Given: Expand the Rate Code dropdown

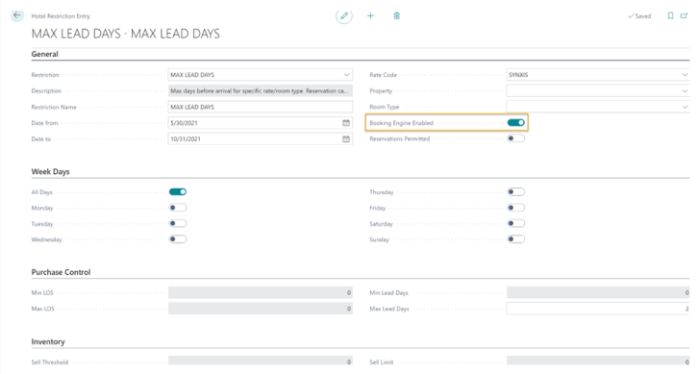Looking at the screenshot, I should pos(685,75).
